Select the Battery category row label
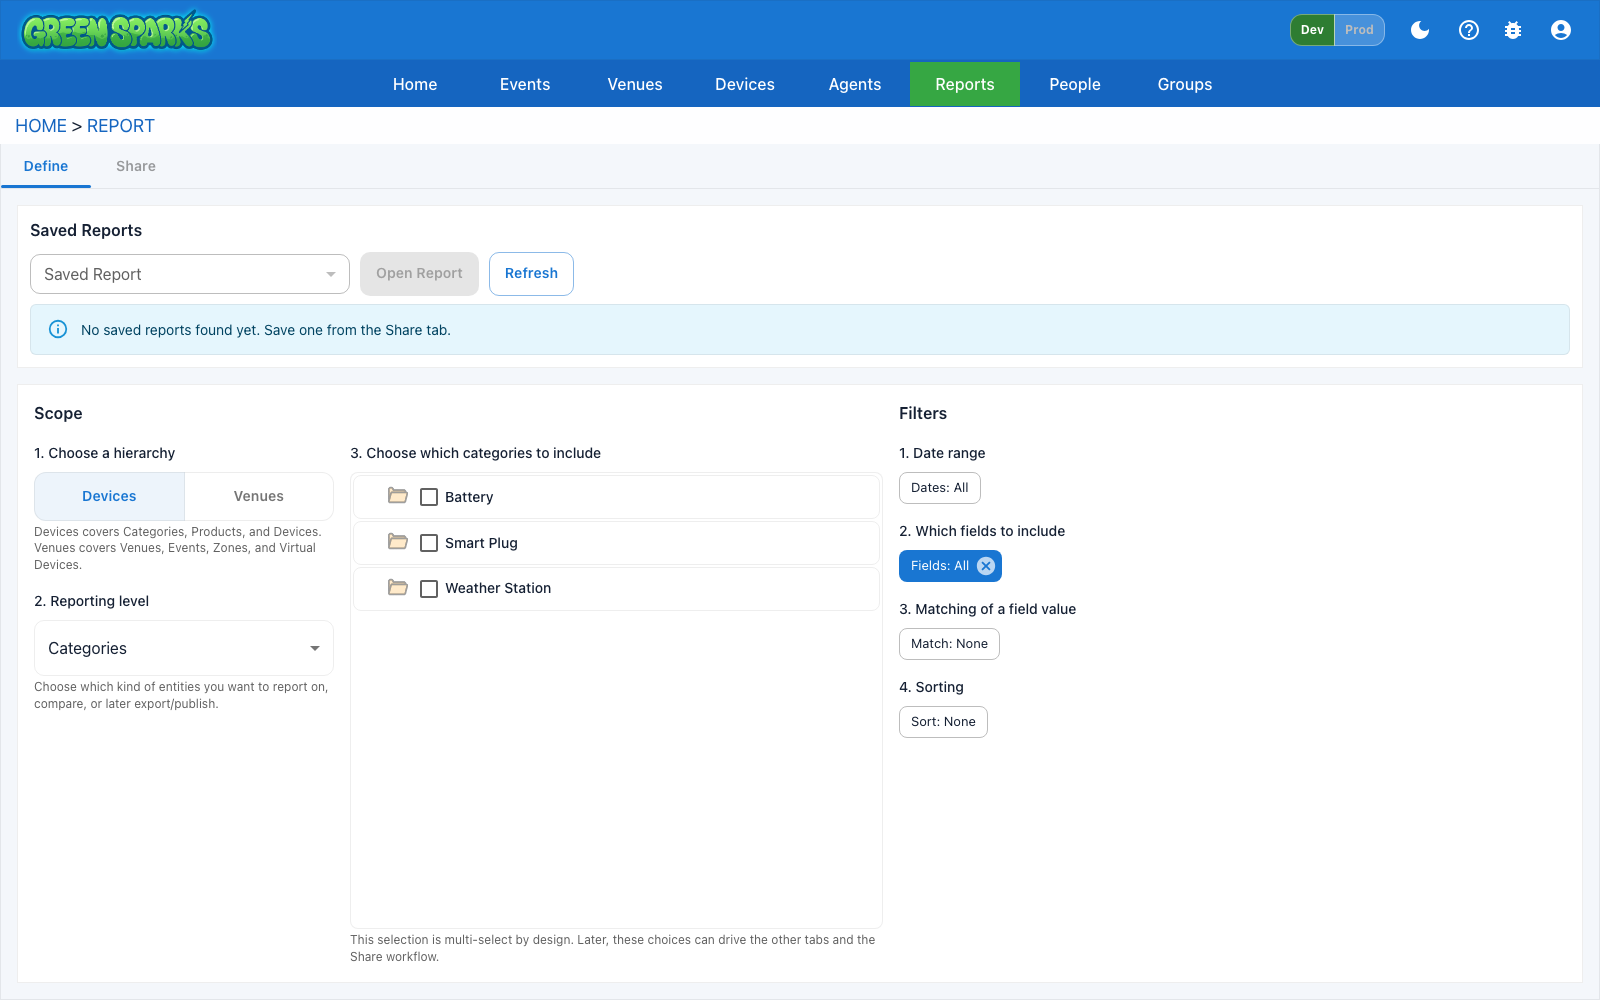Viewport: 1600px width, 1000px height. click(469, 497)
